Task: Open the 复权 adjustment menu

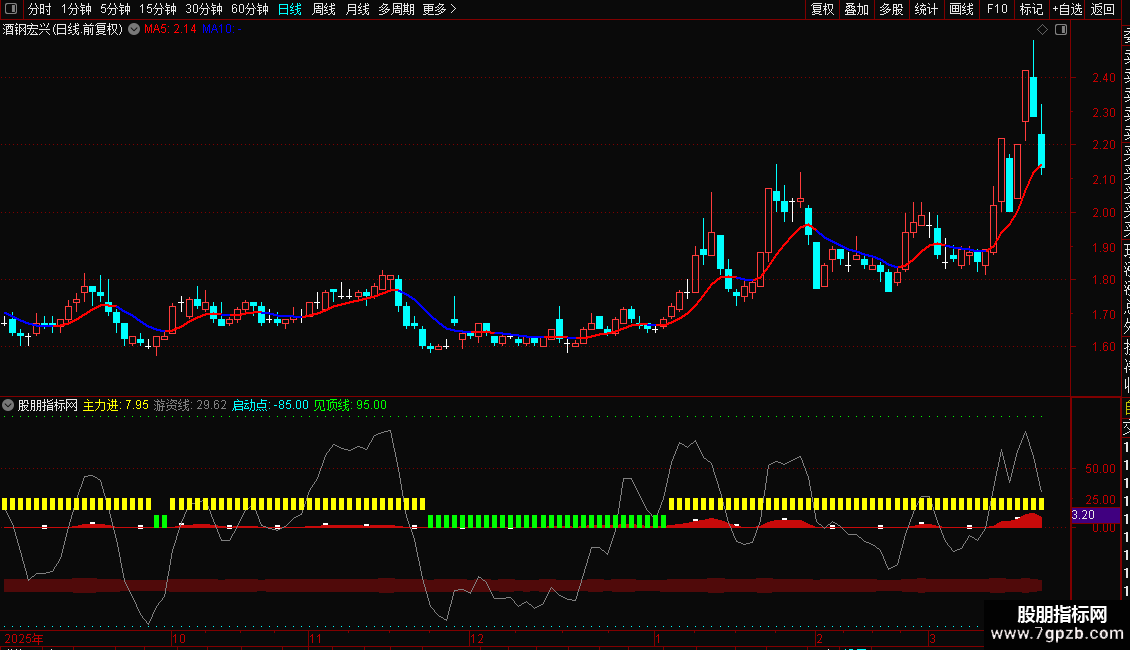Action: click(x=822, y=9)
